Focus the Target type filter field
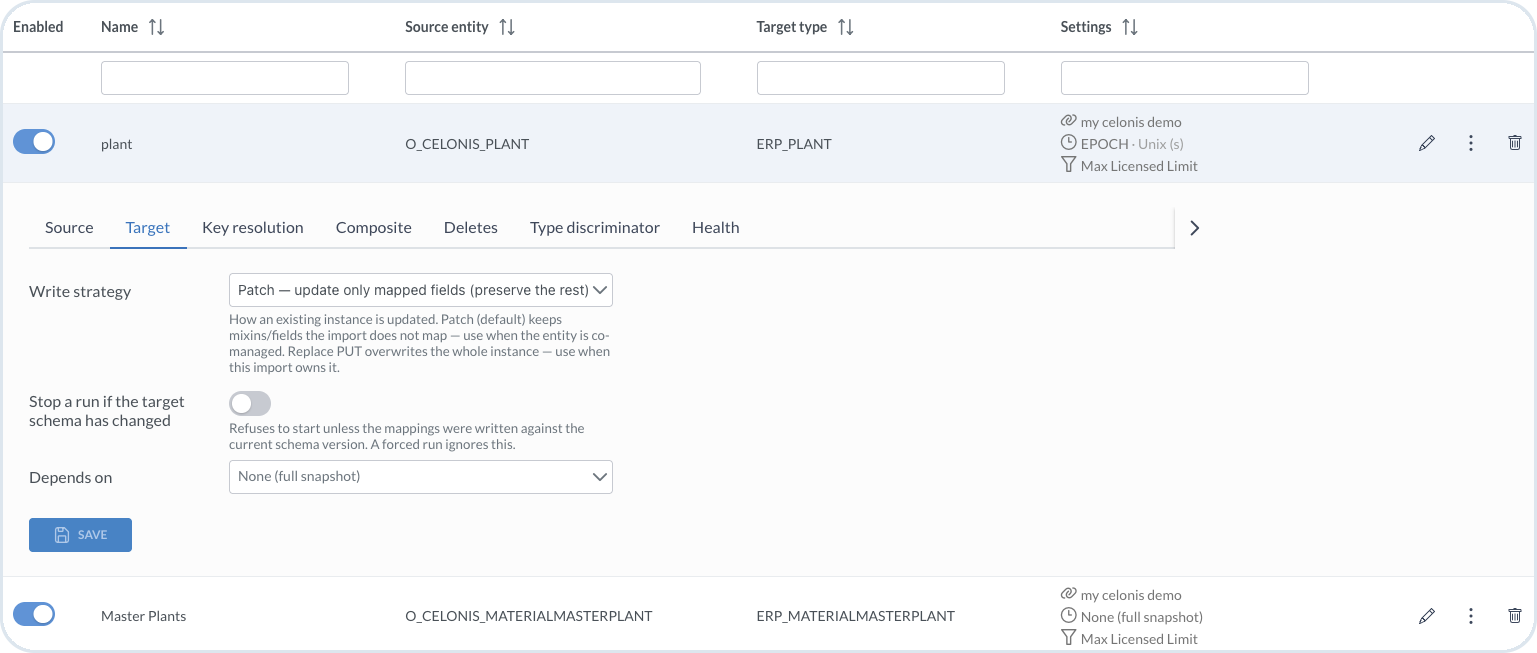1537x653 pixels. pyautogui.click(x=881, y=78)
